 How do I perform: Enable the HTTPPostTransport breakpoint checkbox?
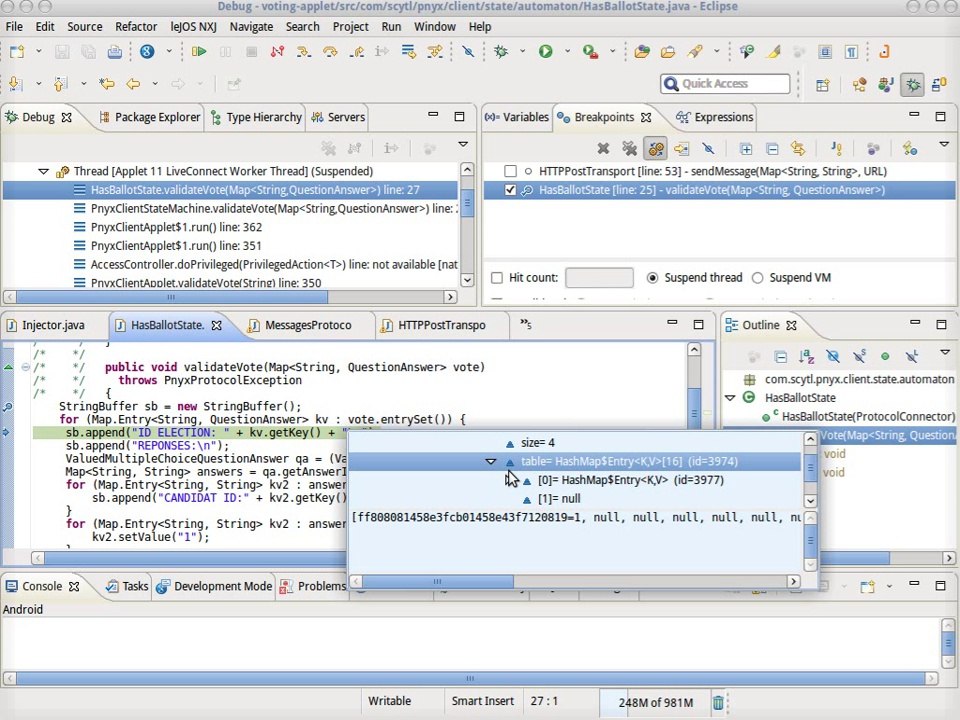click(x=510, y=171)
